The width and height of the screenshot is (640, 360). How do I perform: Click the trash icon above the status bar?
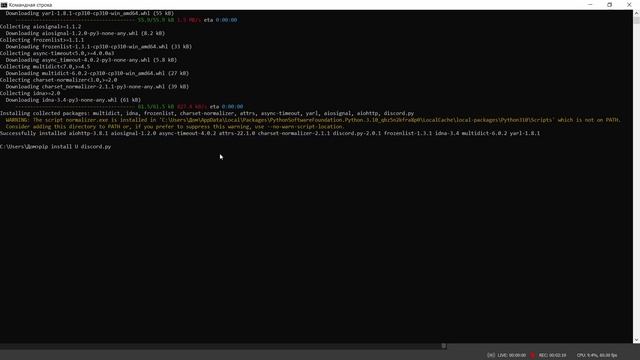point(444,346)
